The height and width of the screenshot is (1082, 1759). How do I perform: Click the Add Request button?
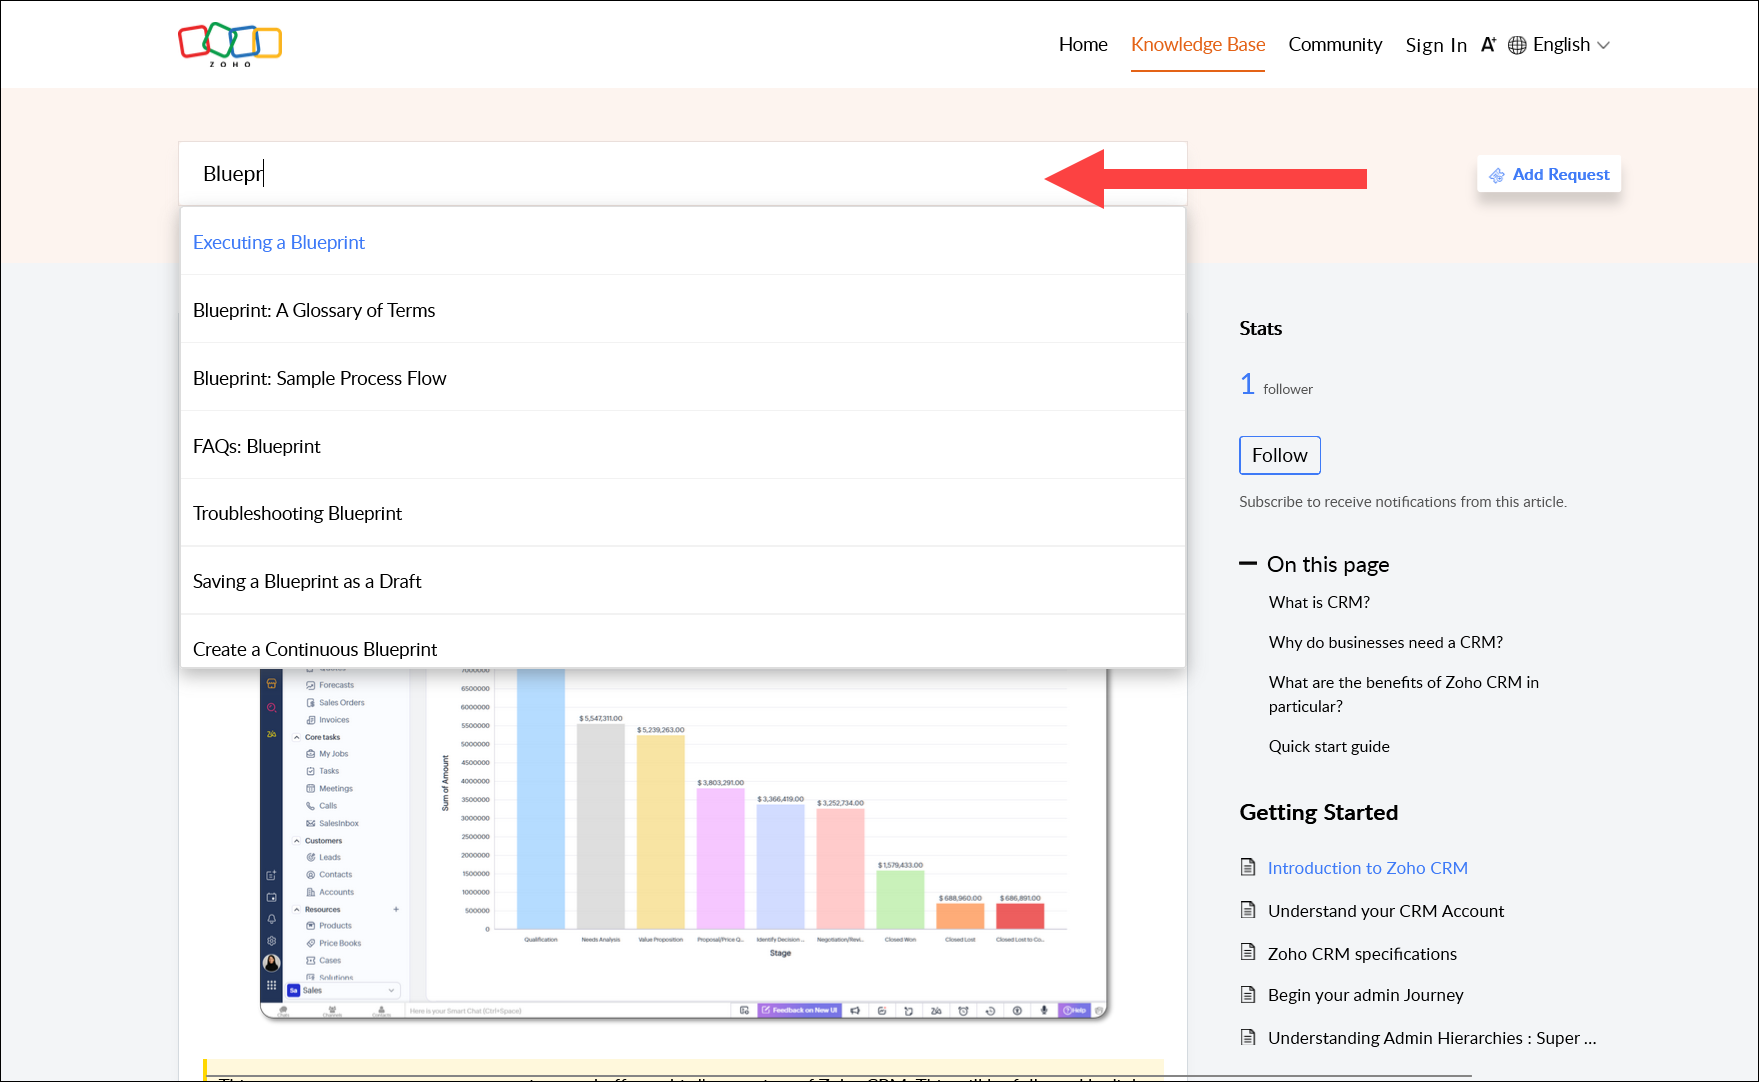point(1549,174)
